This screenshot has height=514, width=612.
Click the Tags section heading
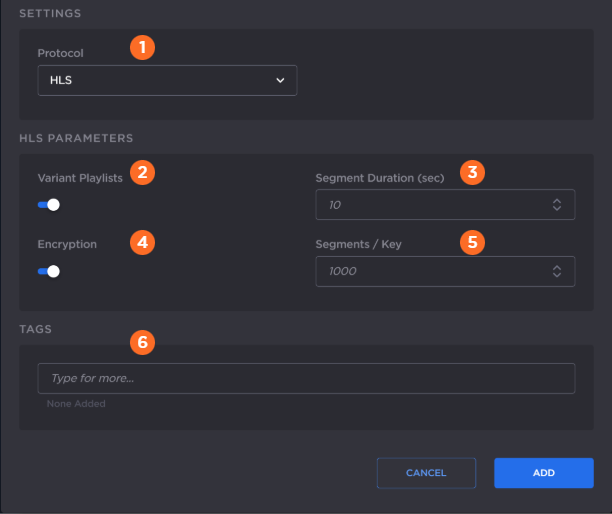pyautogui.click(x=36, y=328)
